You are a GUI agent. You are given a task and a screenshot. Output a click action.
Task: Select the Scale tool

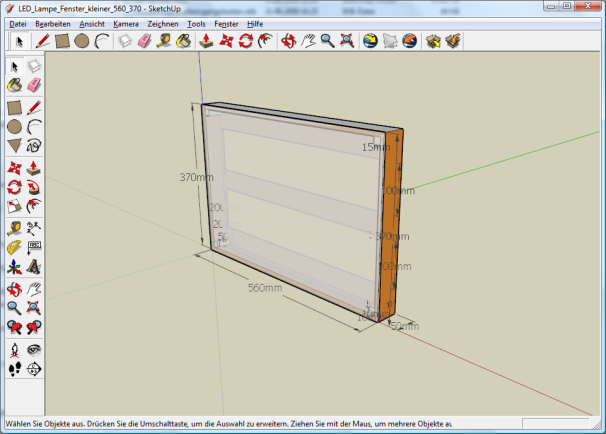15,206
